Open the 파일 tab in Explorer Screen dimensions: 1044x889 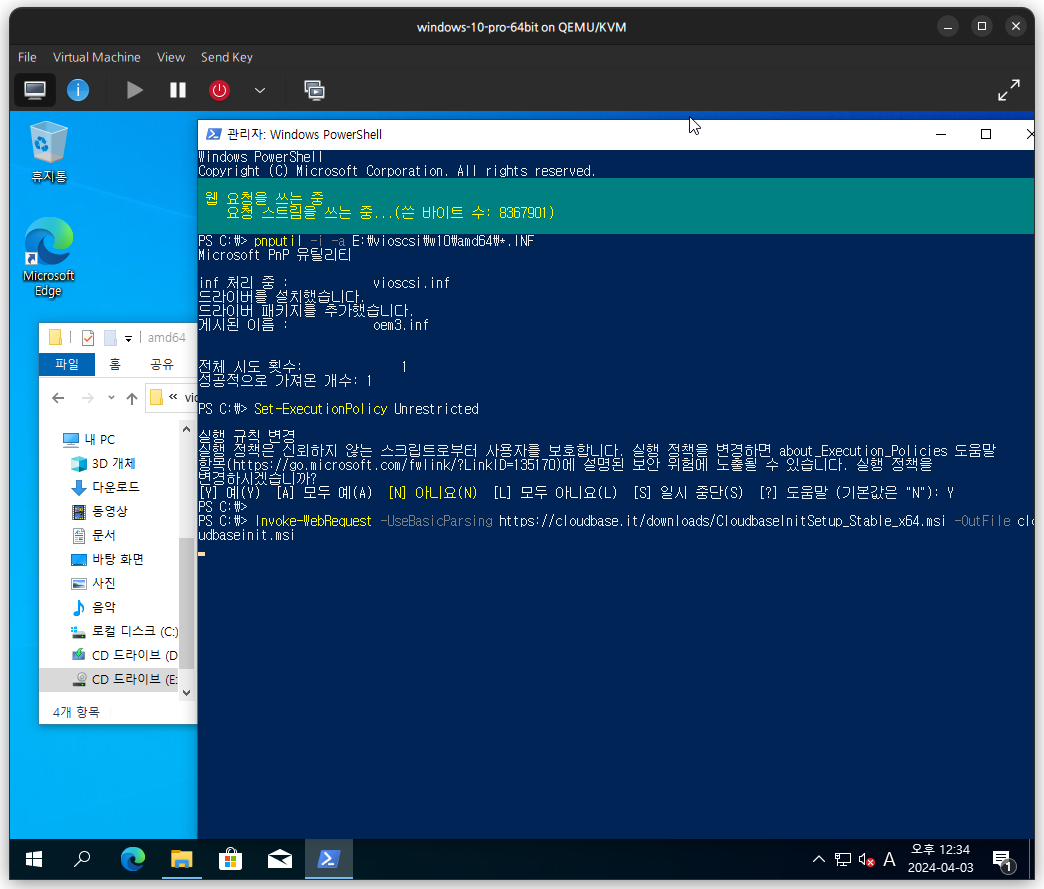[x=67, y=364]
